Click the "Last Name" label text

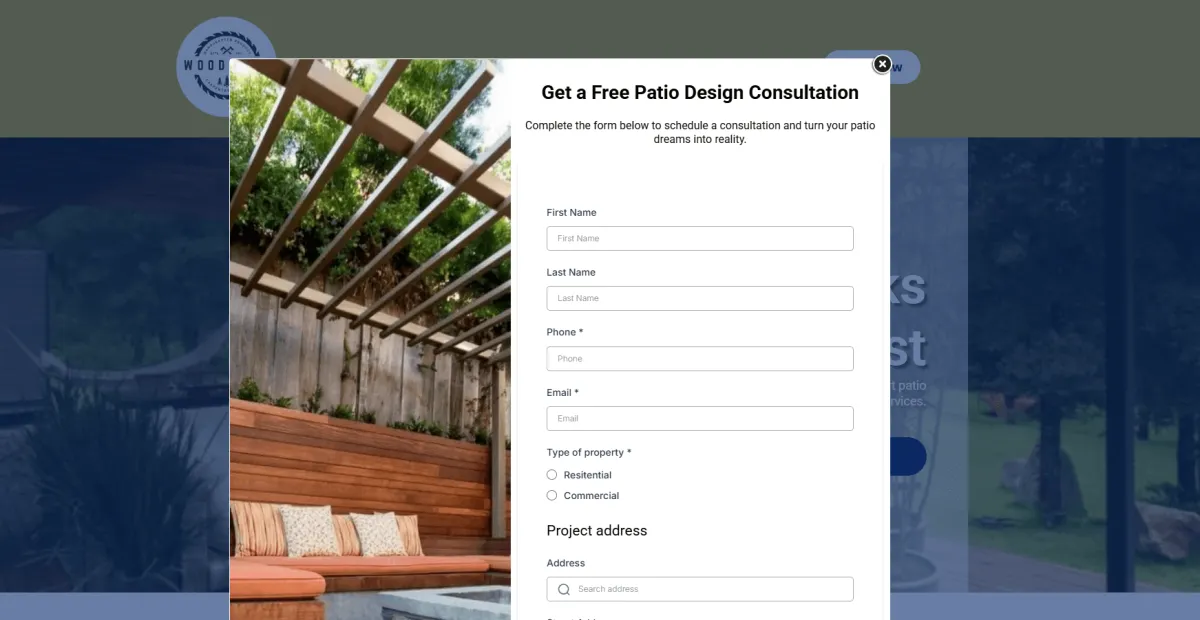[x=571, y=273]
